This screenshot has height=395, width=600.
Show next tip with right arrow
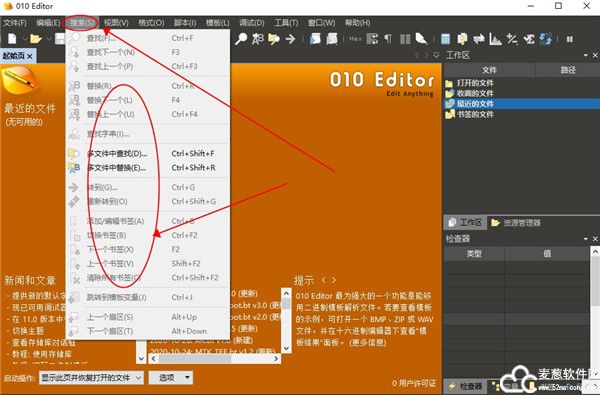pyautogui.click(x=334, y=280)
